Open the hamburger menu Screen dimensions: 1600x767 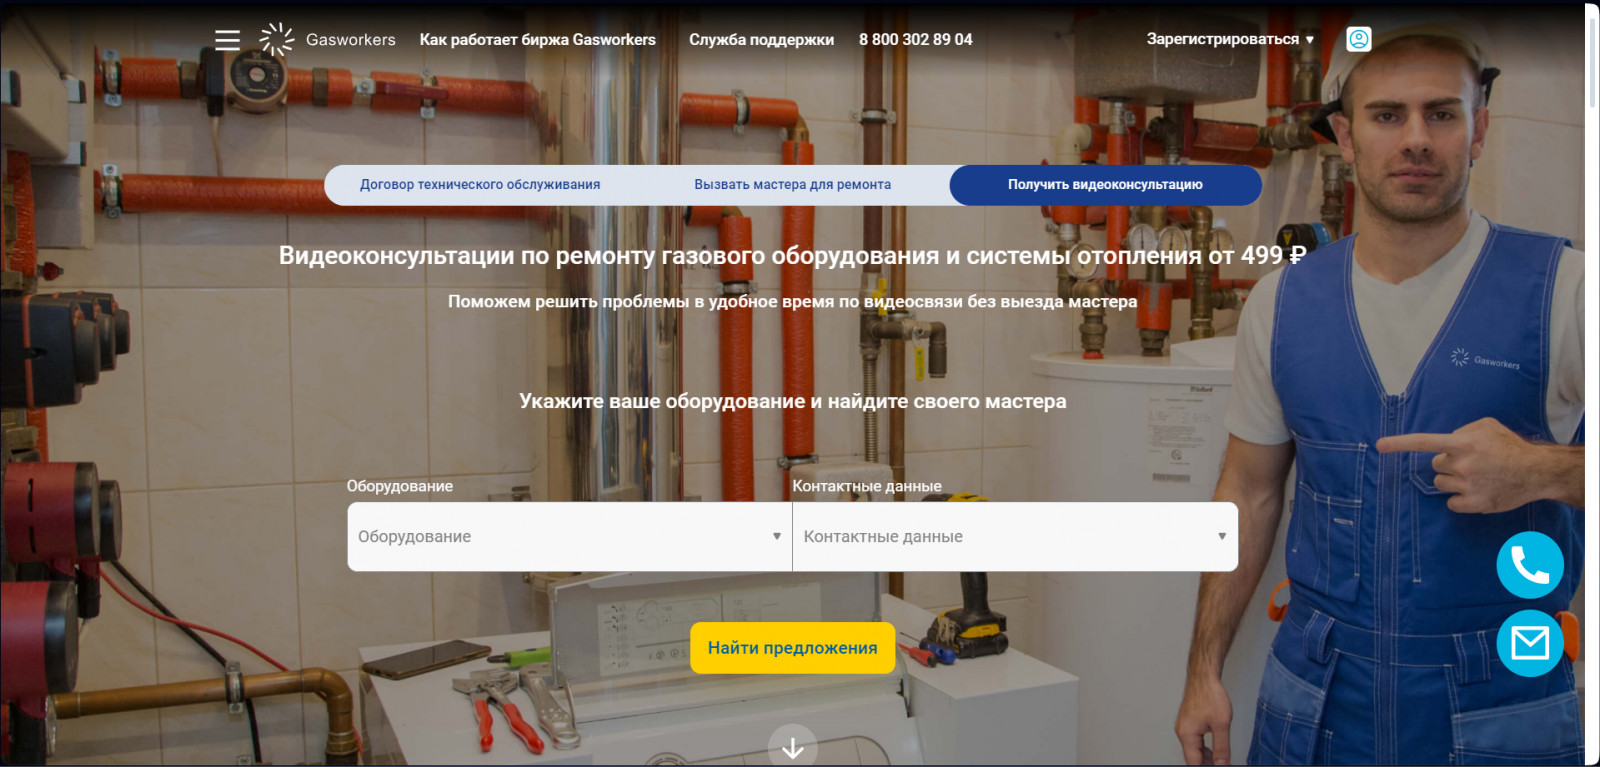click(x=227, y=40)
